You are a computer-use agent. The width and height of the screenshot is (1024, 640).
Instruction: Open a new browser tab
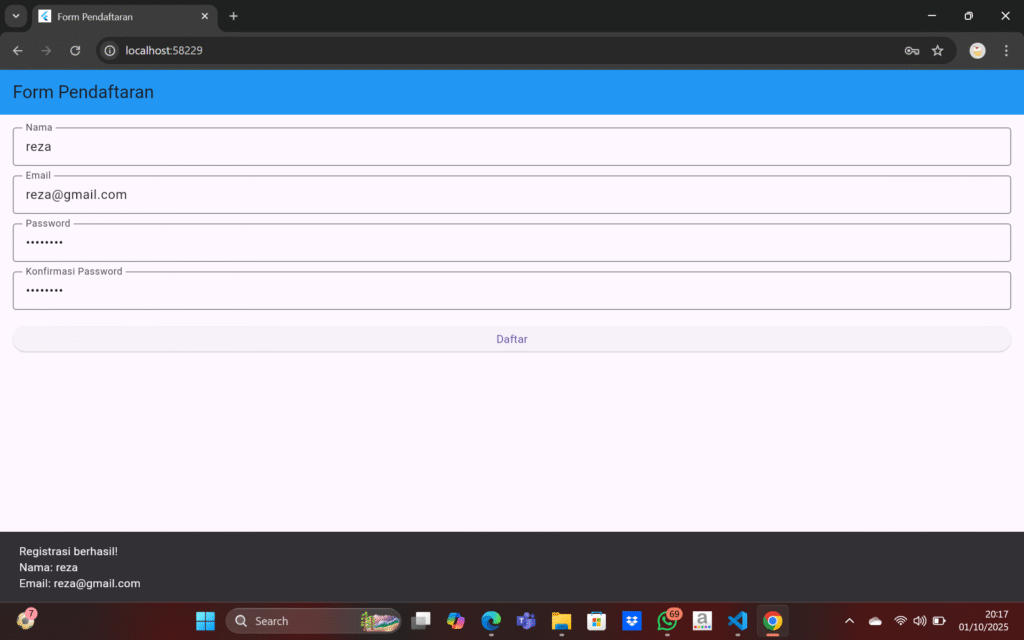(x=234, y=16)
